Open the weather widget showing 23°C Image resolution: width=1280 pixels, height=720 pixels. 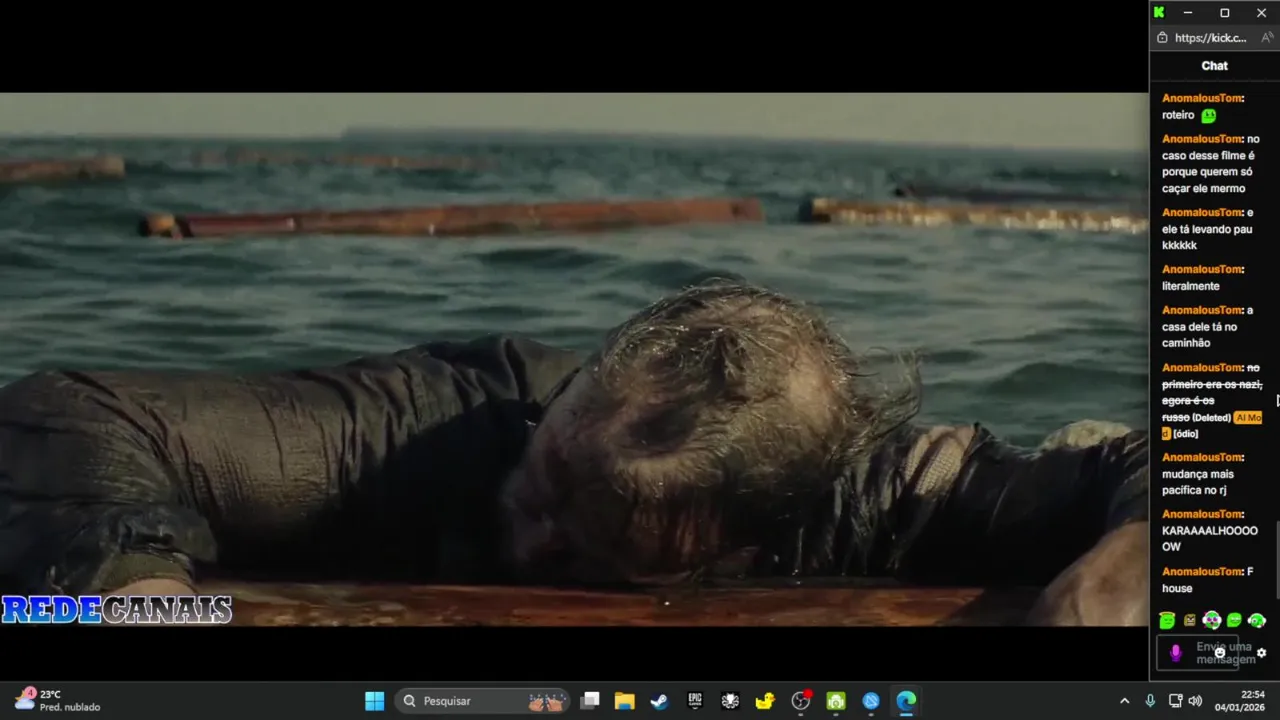click(58, 700)
